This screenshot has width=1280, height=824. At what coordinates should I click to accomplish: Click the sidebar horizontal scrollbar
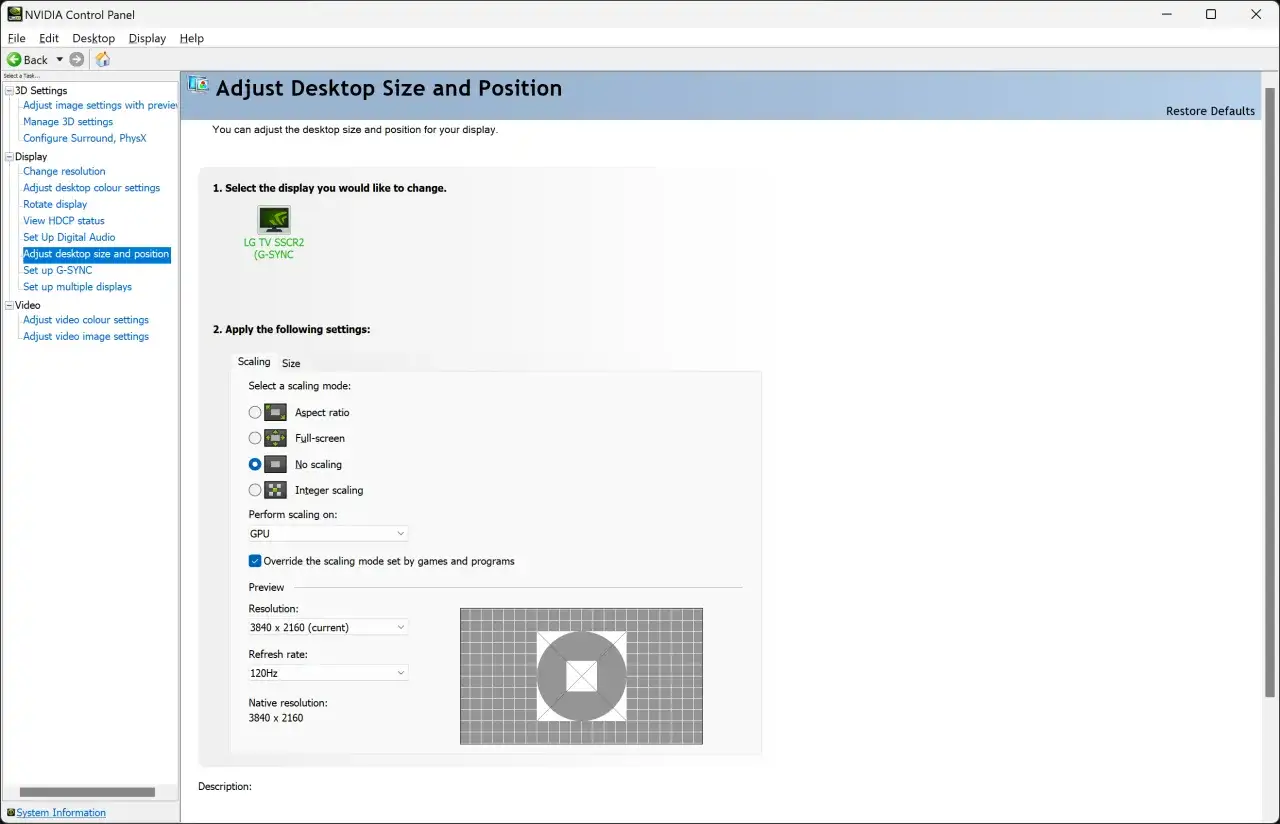coord(88,792)
